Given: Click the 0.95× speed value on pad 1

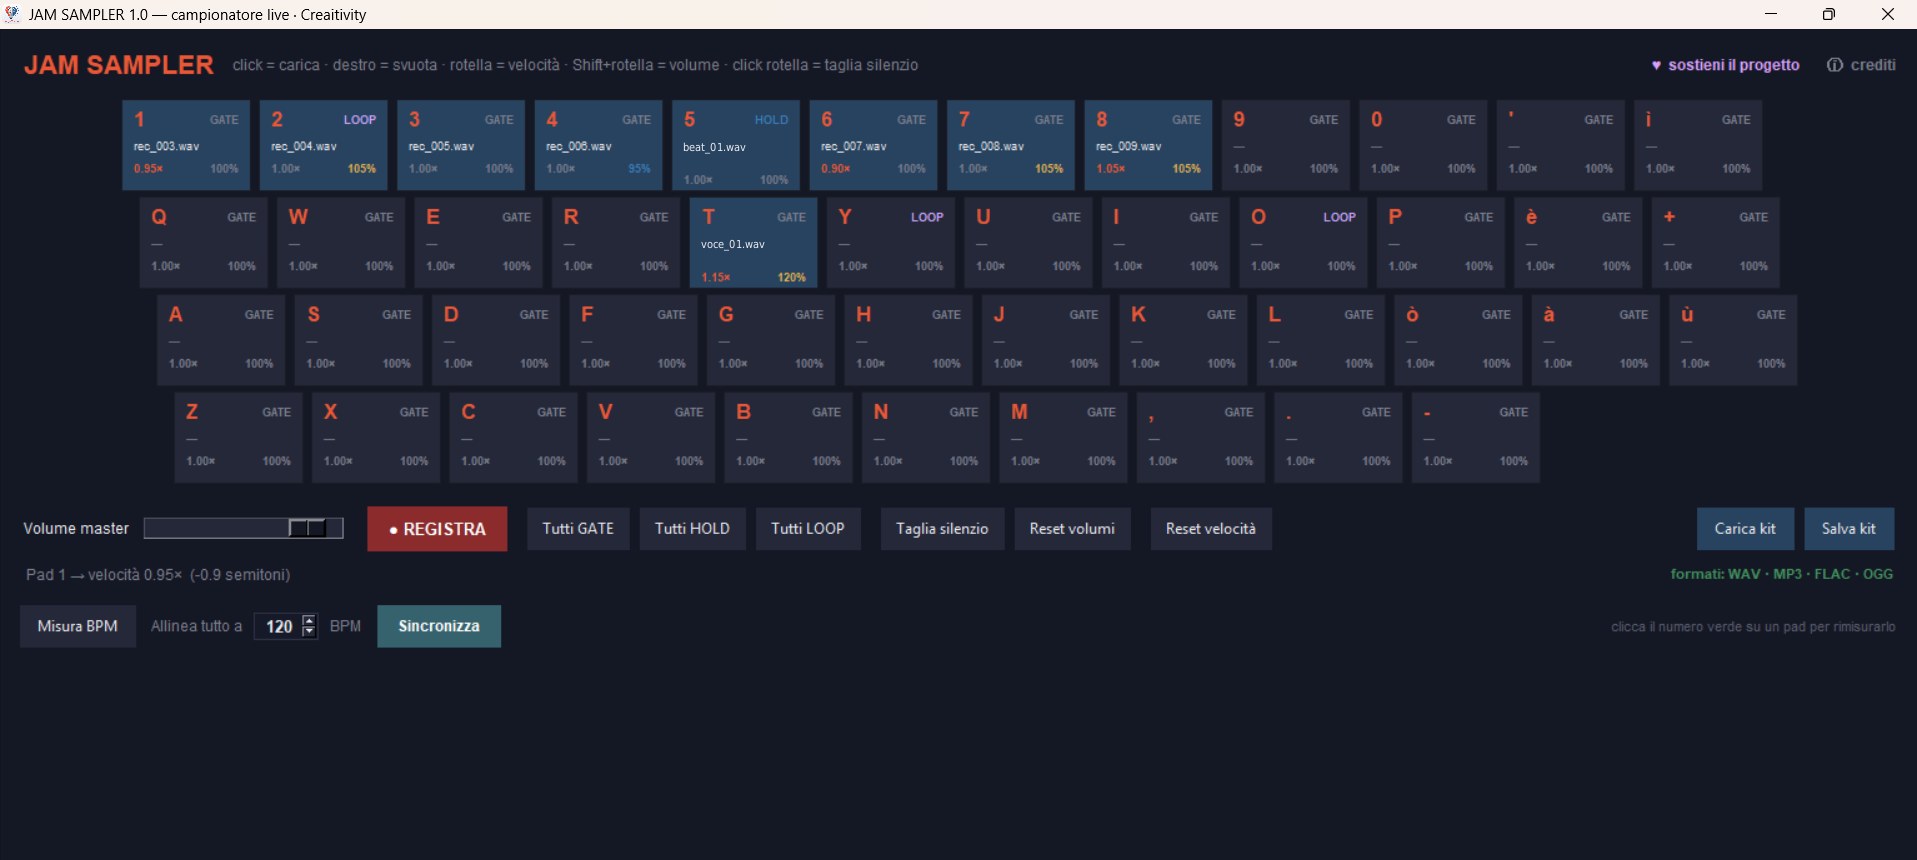Looking at the screenshot, I should pos(148,169).
